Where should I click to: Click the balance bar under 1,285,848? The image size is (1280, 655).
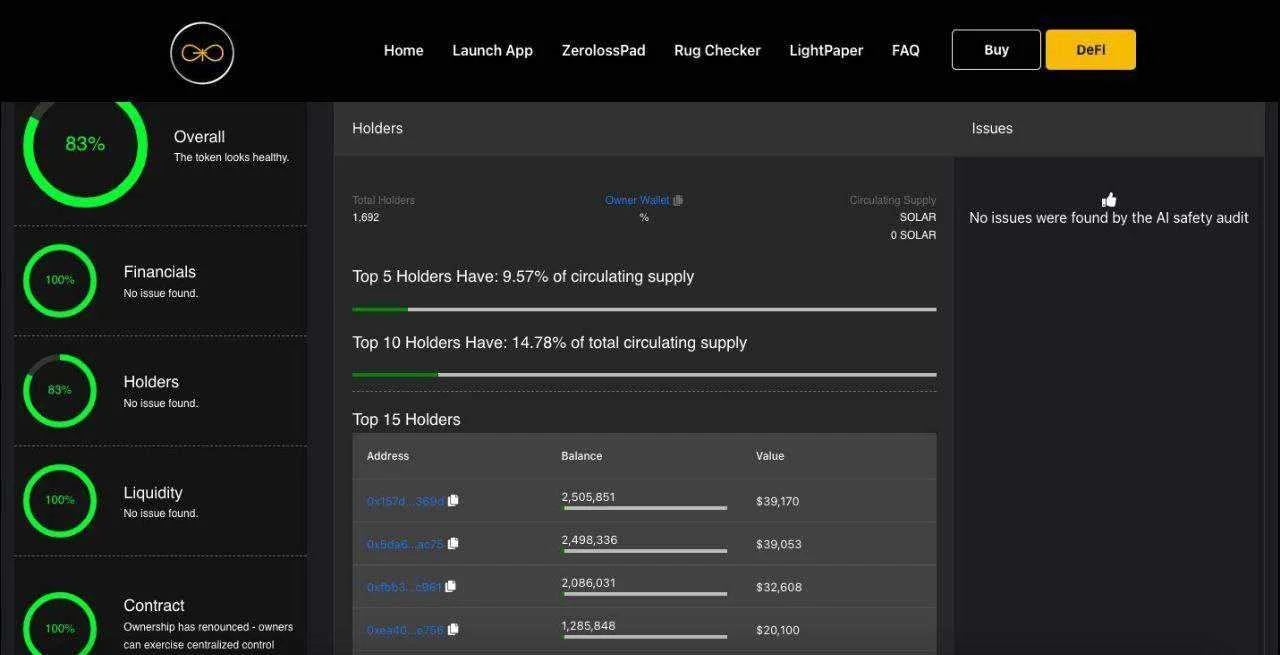(645, 636)
